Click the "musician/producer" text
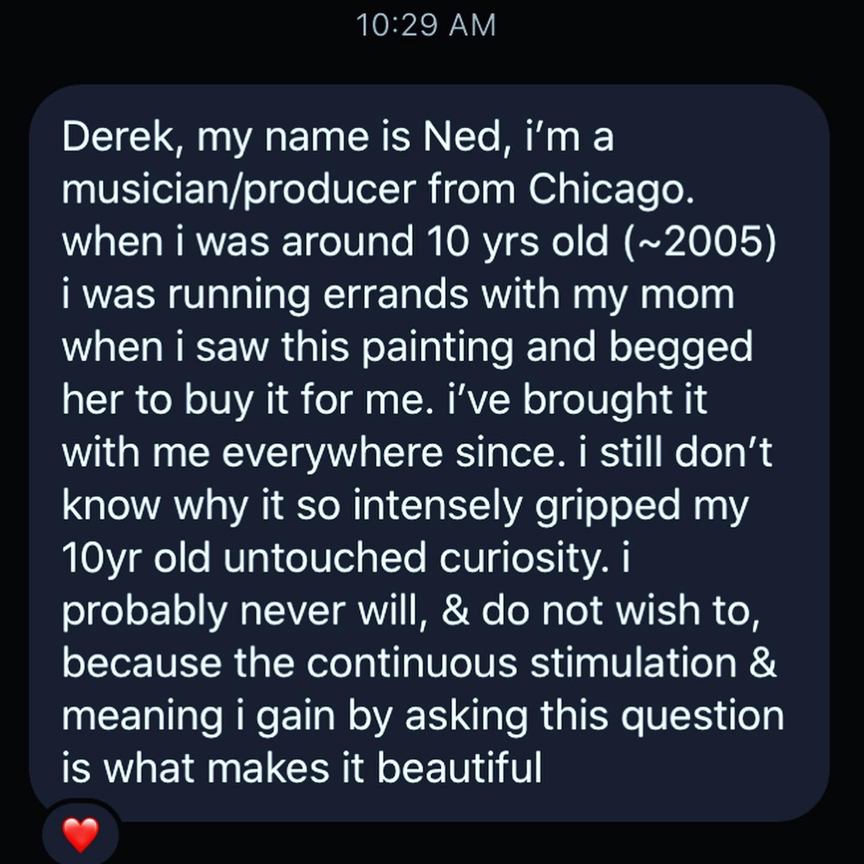Image resolution: width=864 pixels, height=864 pixels. (239, 190)
